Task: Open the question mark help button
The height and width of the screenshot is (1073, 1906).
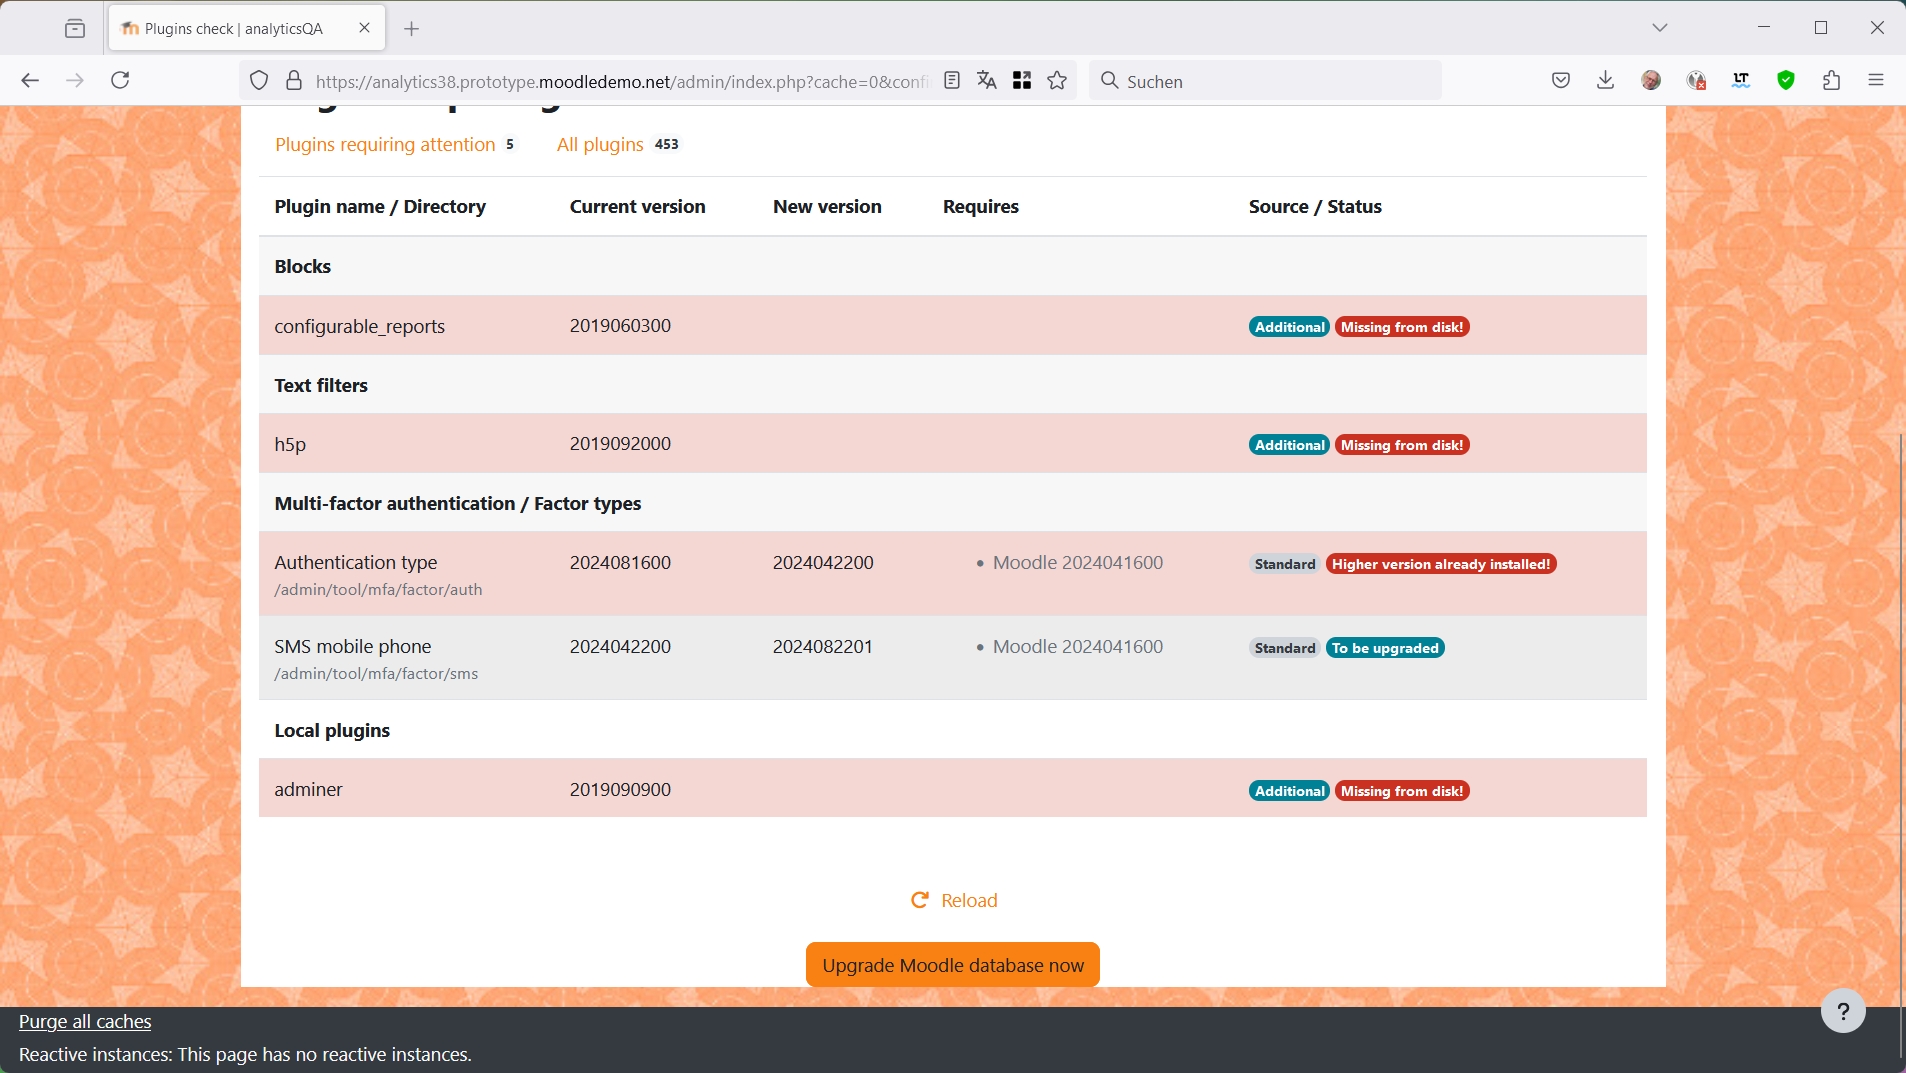Action: click(x=1843, y=1011)
